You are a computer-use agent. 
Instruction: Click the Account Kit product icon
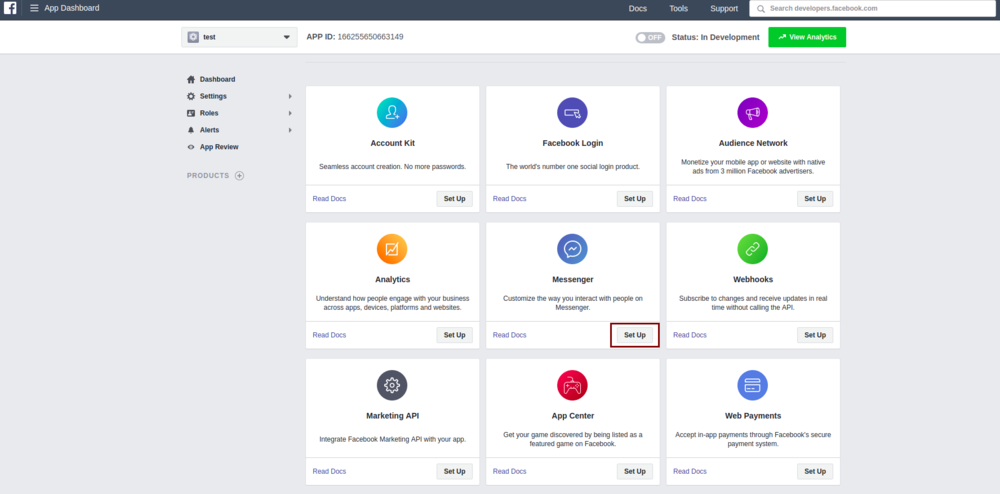[392, 112]
